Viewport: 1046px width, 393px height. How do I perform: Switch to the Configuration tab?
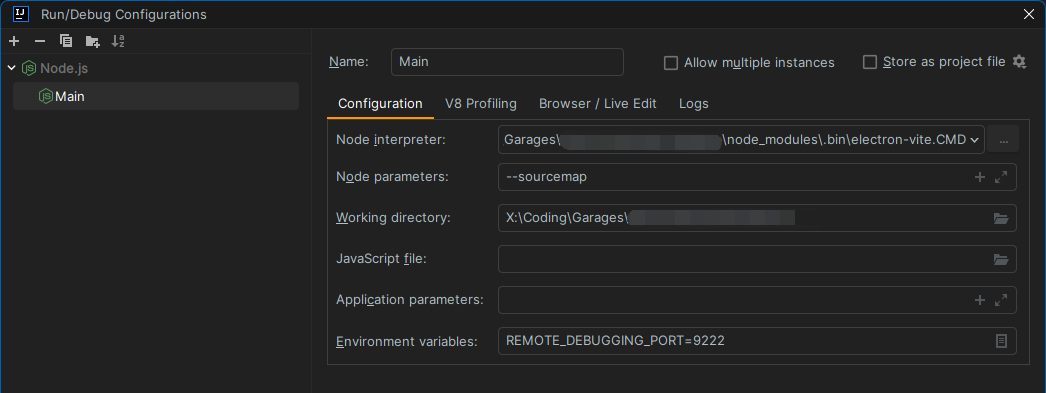(x=380, y=103)
